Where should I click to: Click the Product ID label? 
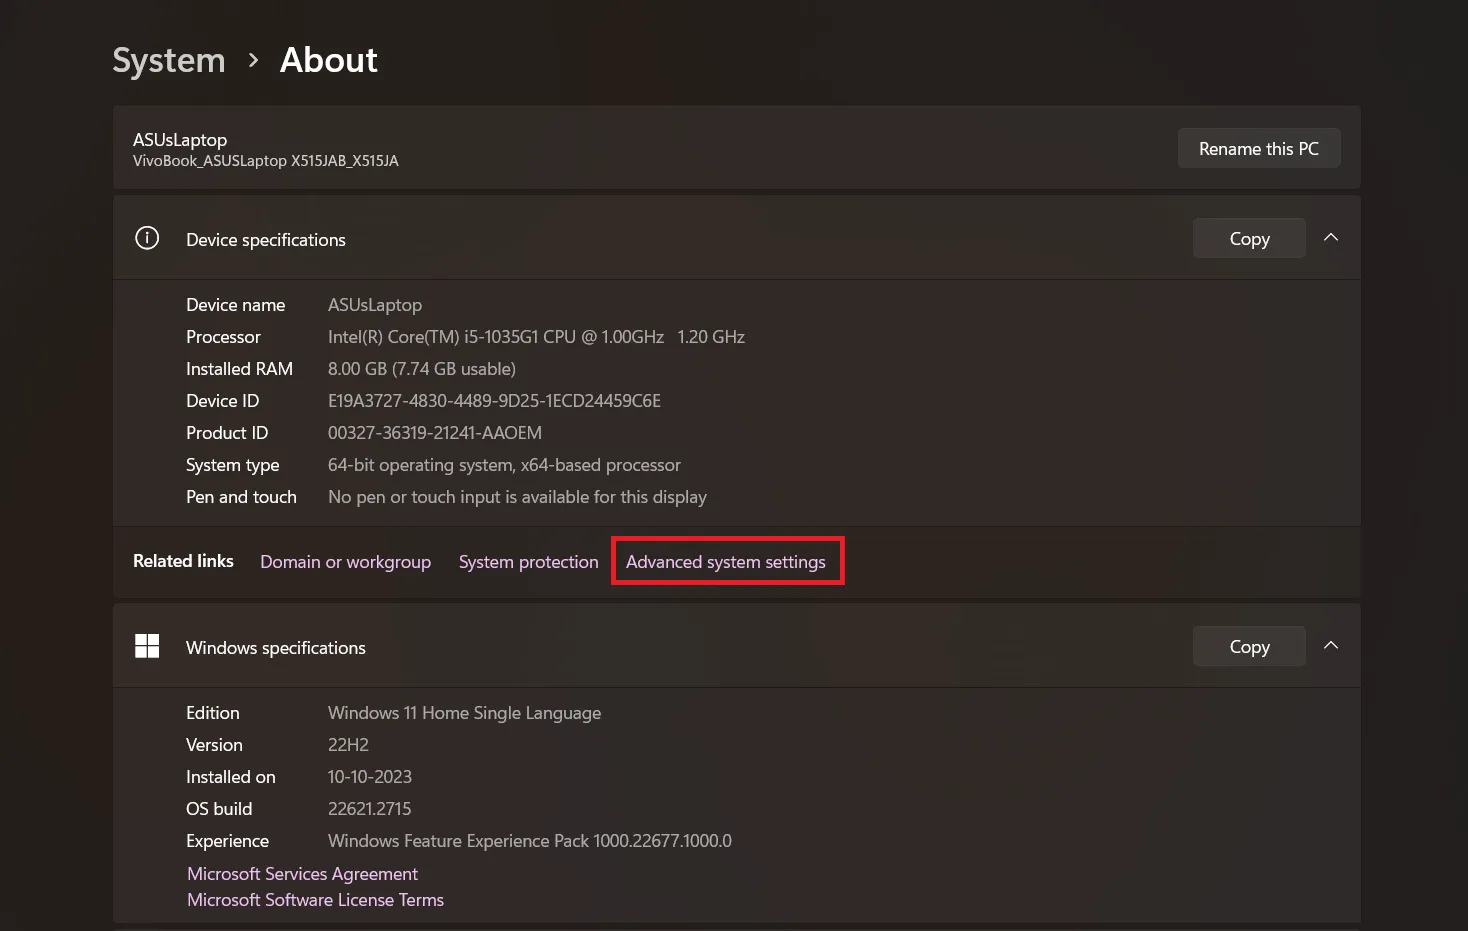coord(227,433)
